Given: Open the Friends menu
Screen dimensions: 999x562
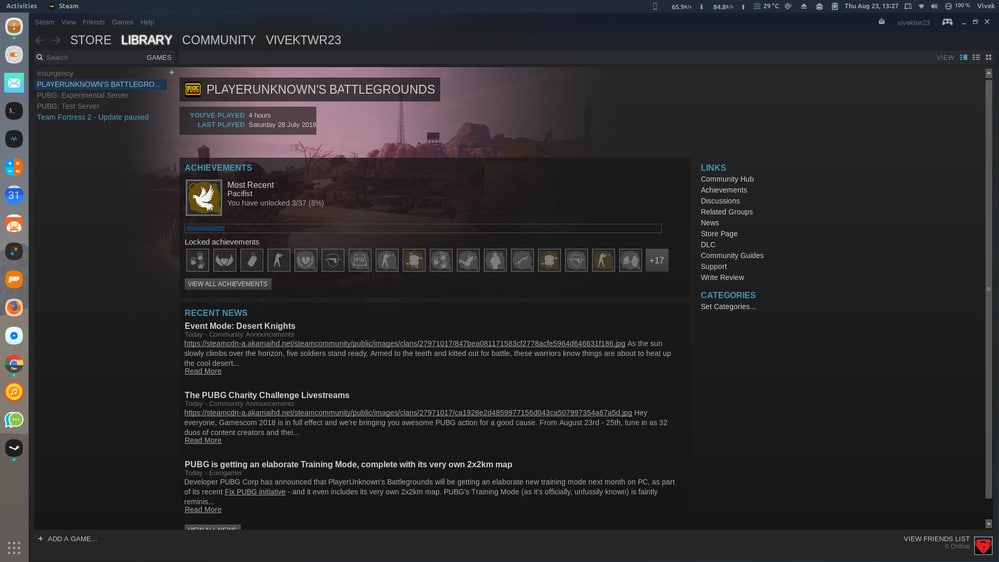Looking at the screenshot, I should click(x=94, y=22).
